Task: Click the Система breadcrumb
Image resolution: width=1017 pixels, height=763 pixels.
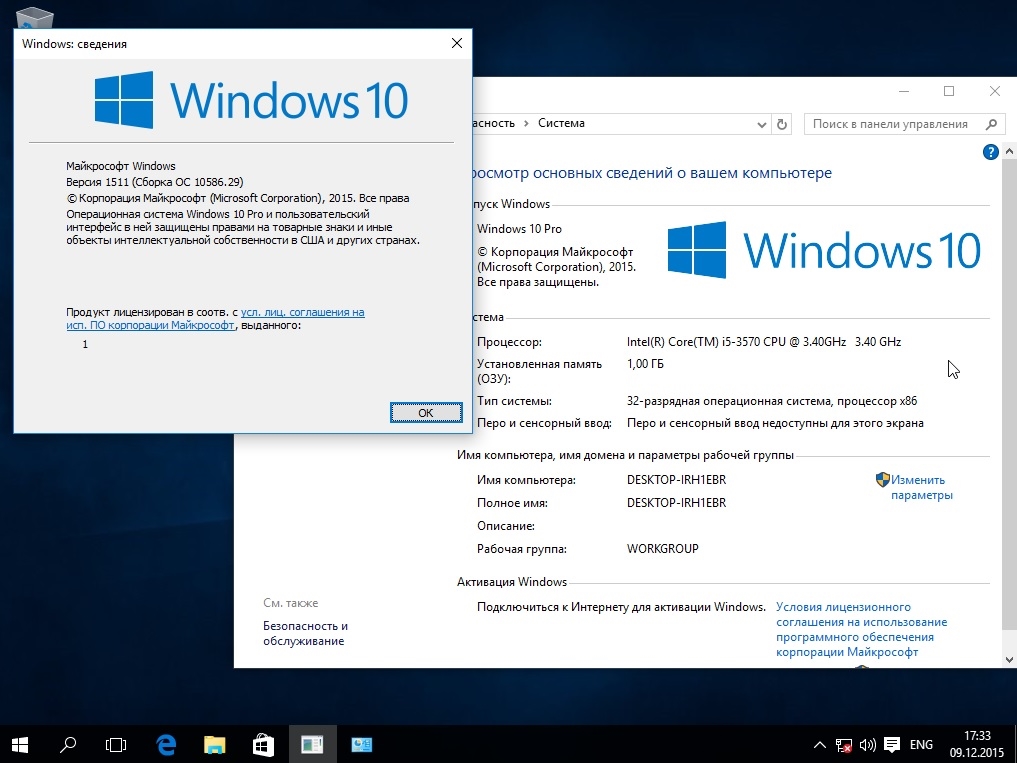Action: tap(561, 123)
